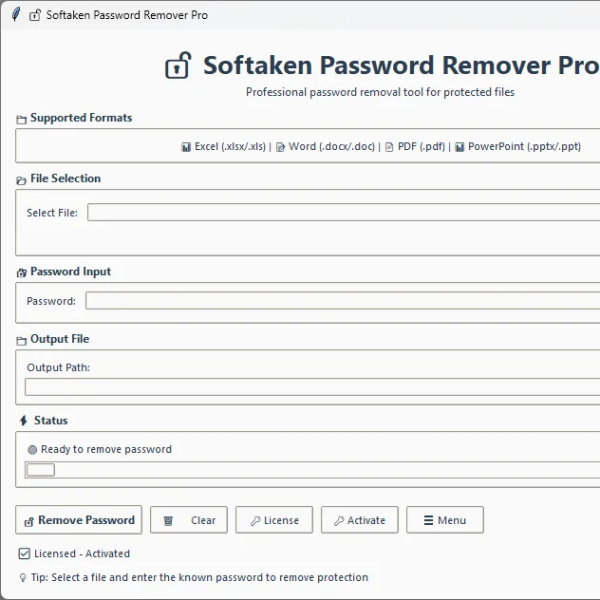Screen dimensions: 600x600
Task: Click the Activate button
Action: 360,520
